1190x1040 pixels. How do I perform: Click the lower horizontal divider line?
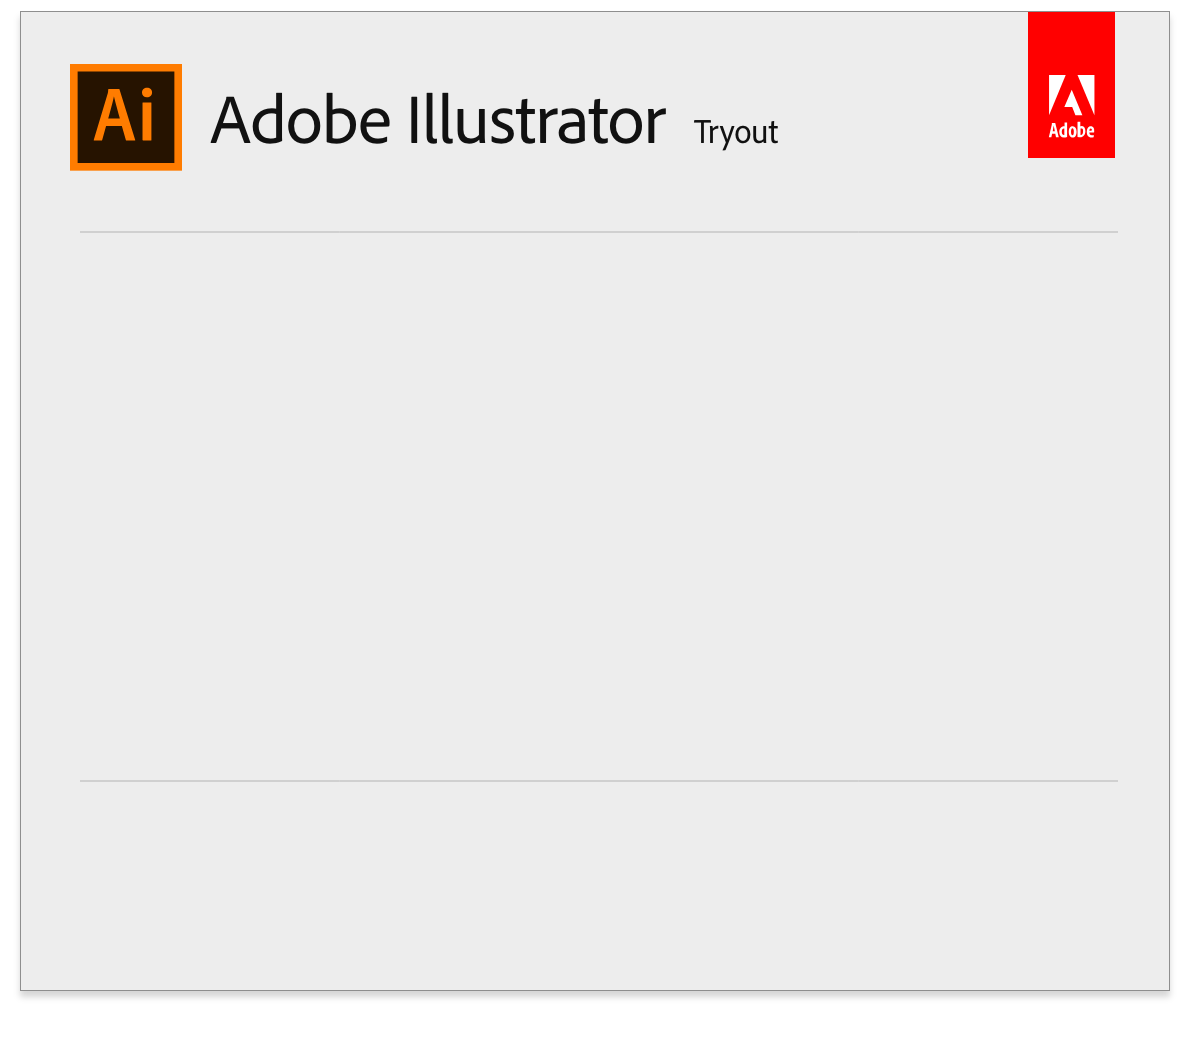coord(599,780)
